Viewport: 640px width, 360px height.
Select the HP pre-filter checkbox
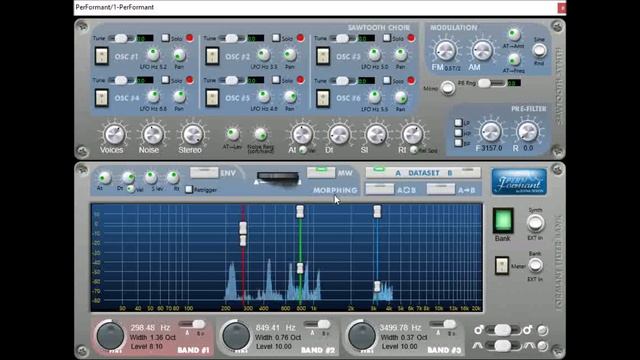pos(458,133)
